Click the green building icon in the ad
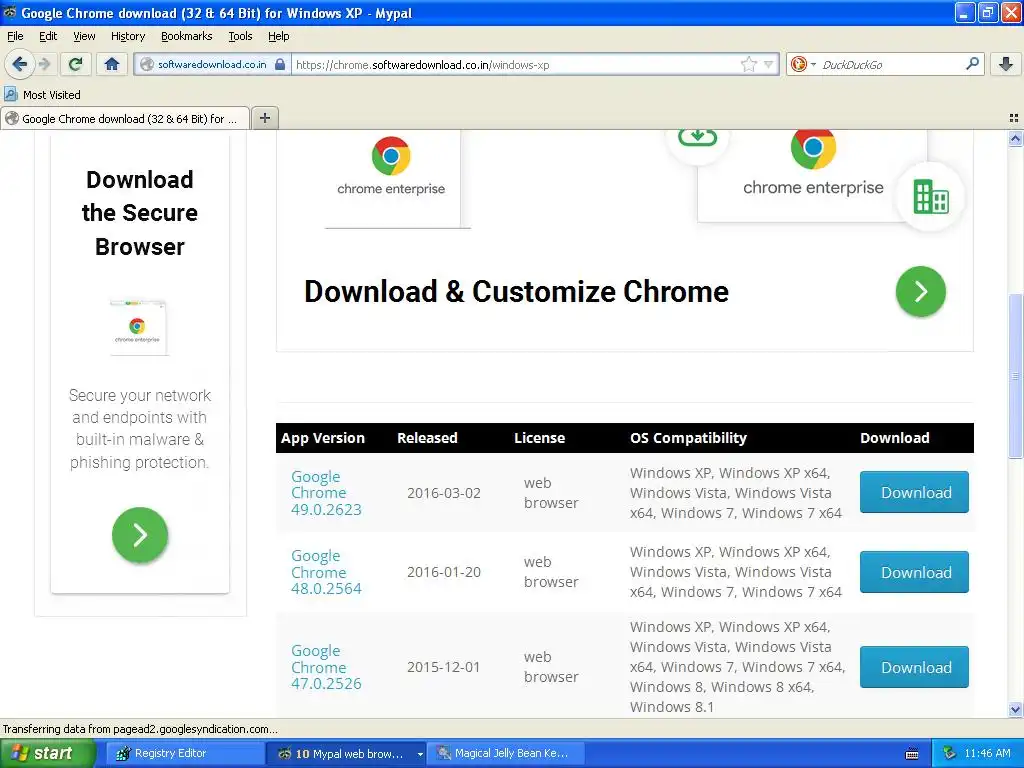1024x768 pixels. point(931,197)
